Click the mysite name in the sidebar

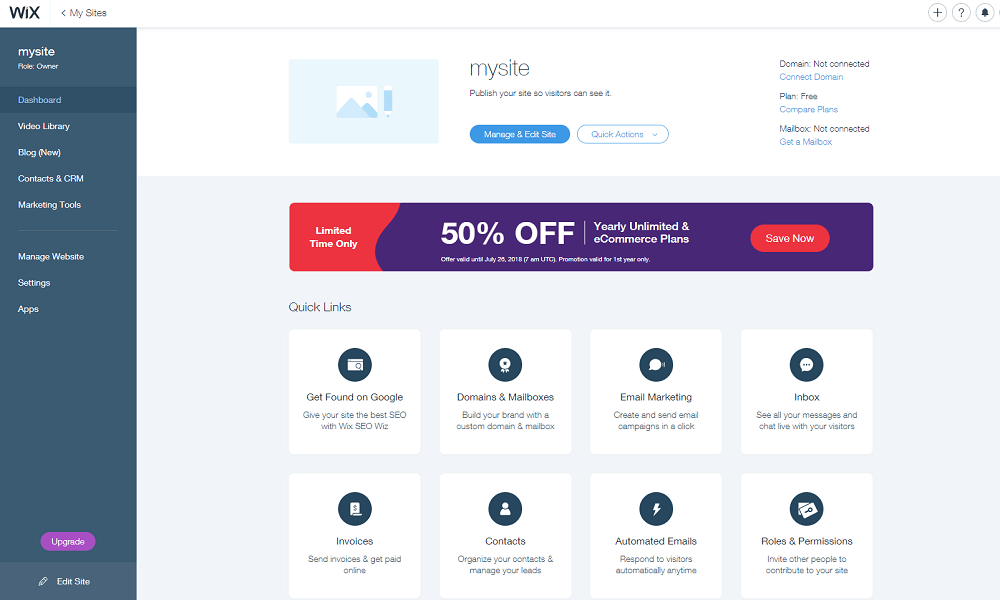tap(36, 52)
